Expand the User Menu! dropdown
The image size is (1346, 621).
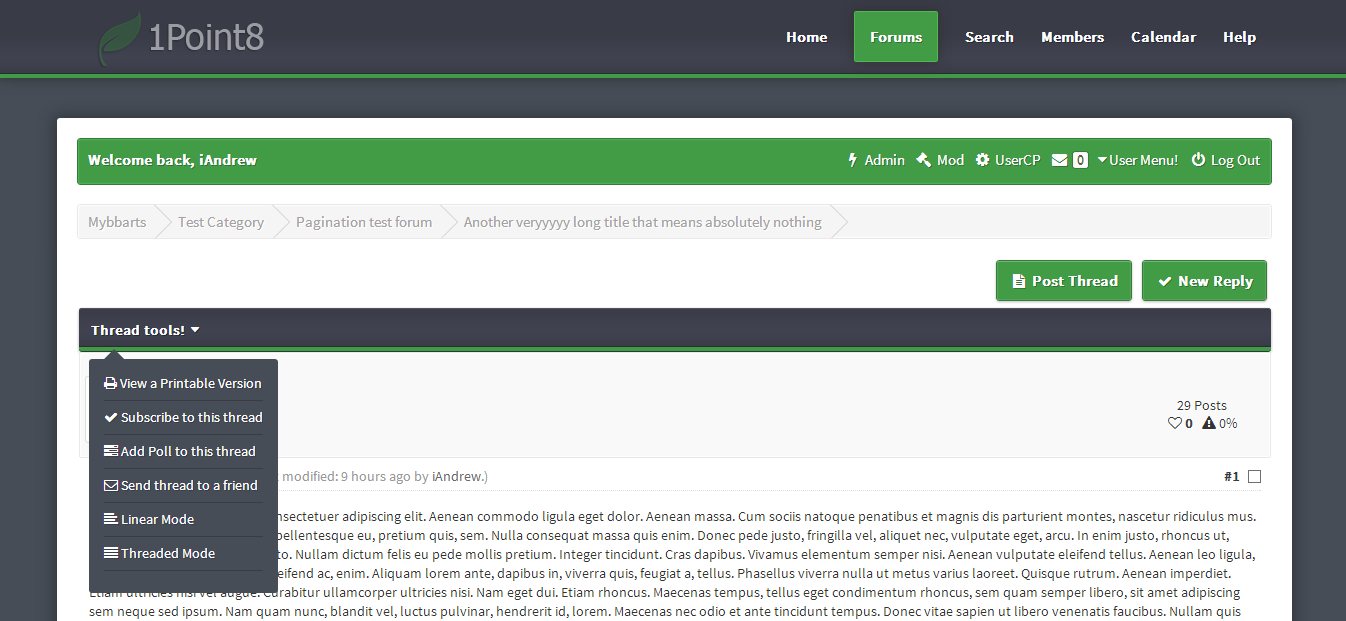[1137, 160]
